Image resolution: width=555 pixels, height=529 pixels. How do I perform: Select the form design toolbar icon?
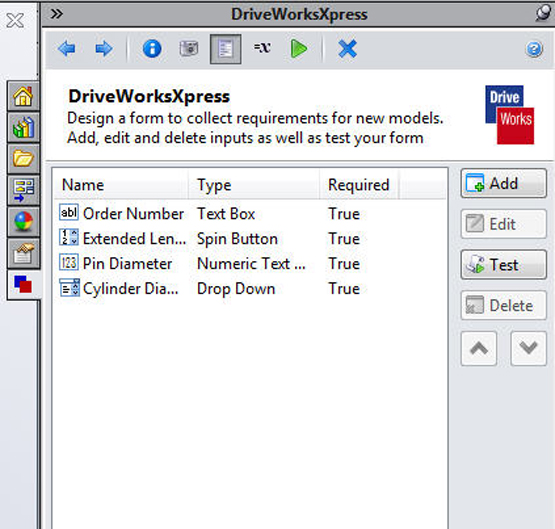point(225,49)
